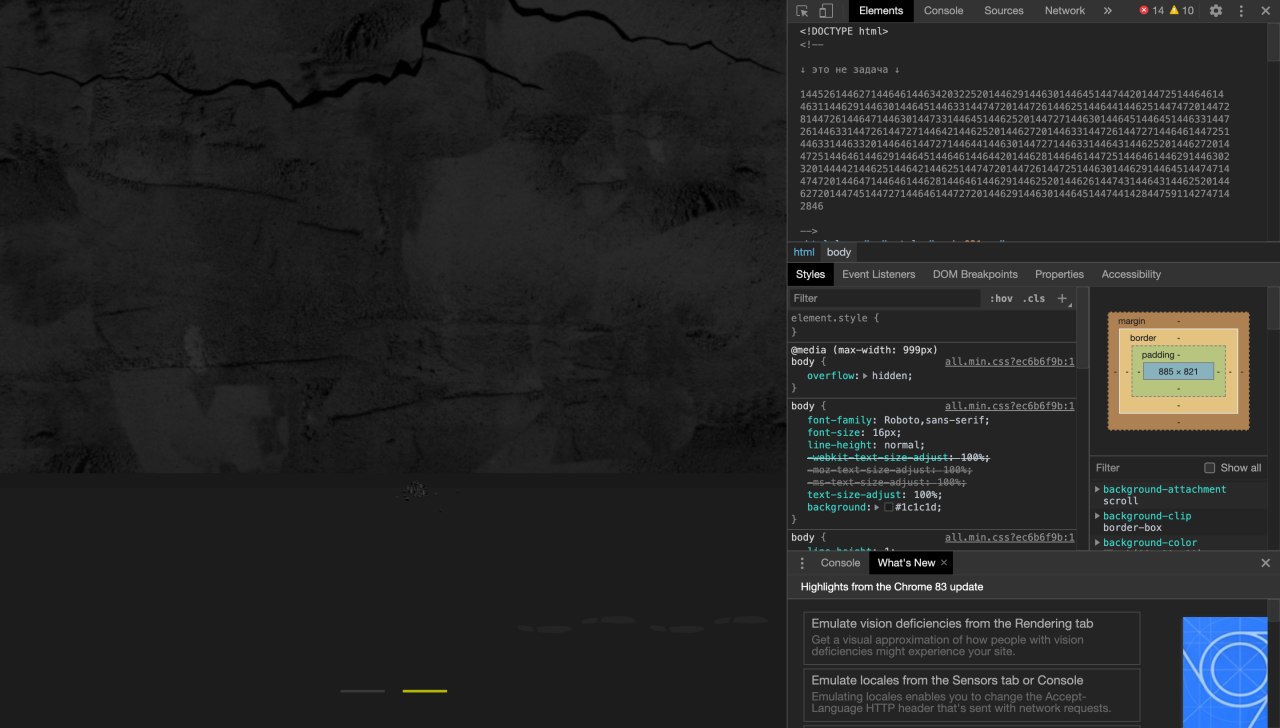
Task: Open the top Console tab
Action: (943, 11)
